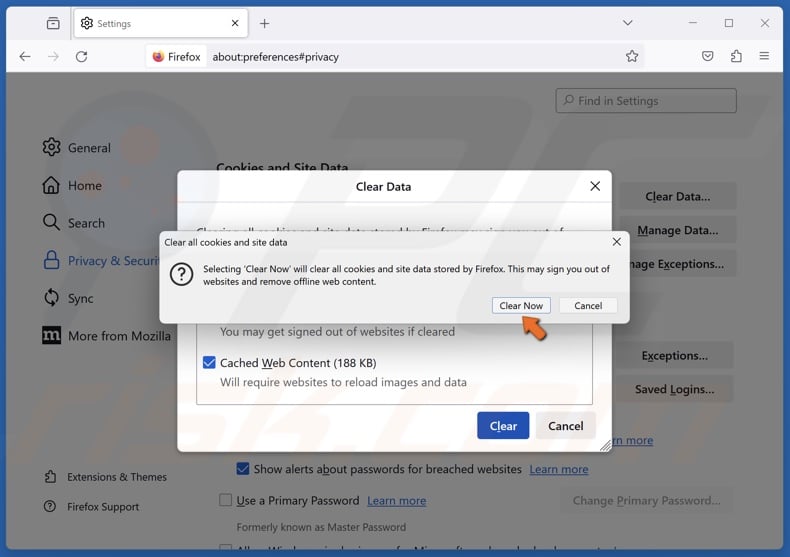Screen dimensions: 790x557
Task: Select the Settings tab
Action: coord(161,23)
